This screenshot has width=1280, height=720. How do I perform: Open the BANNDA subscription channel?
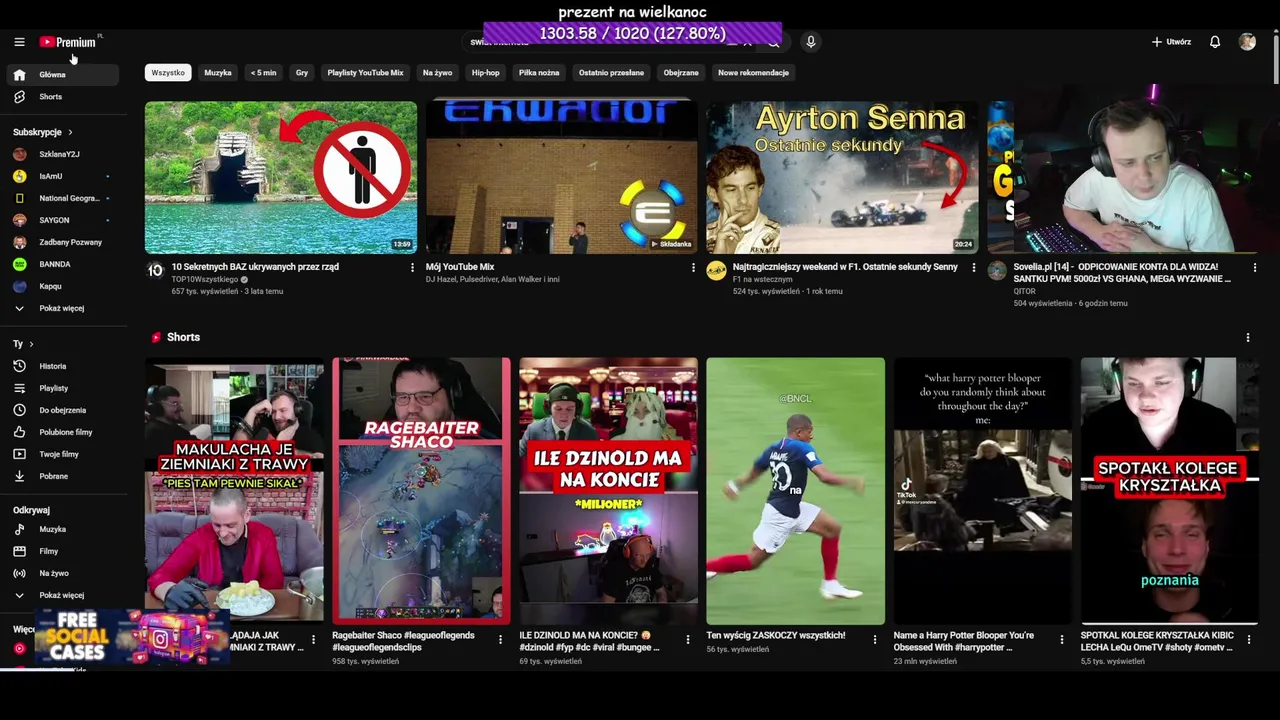[x=64, y=264]
